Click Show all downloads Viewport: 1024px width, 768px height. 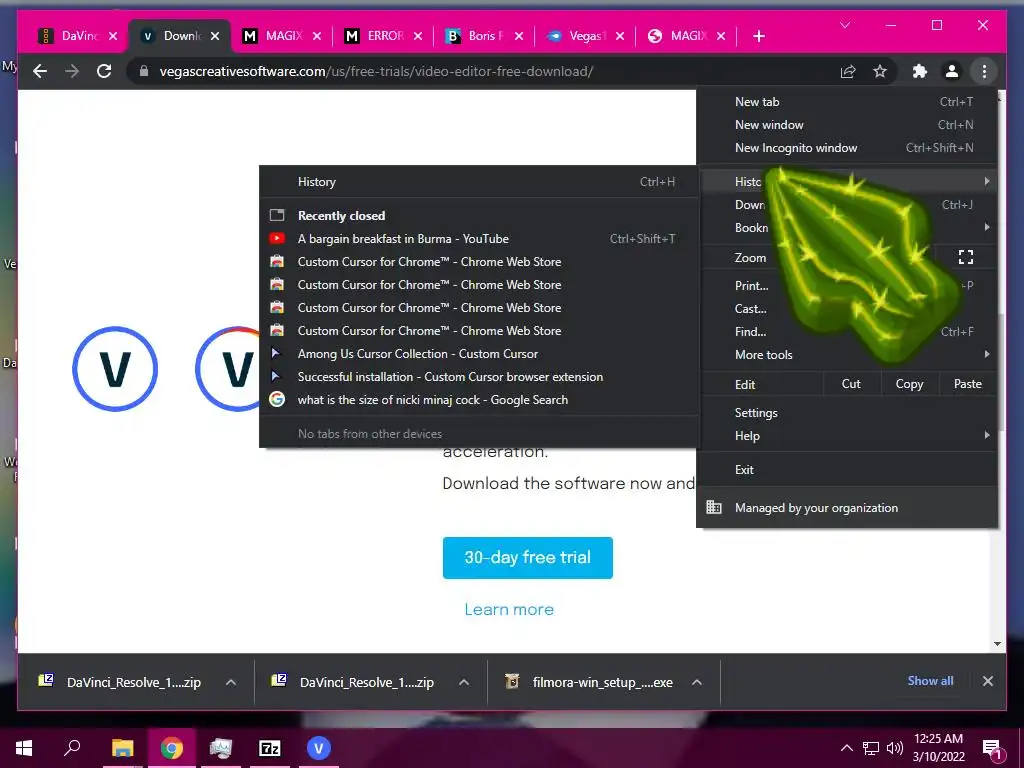(930, 680)
